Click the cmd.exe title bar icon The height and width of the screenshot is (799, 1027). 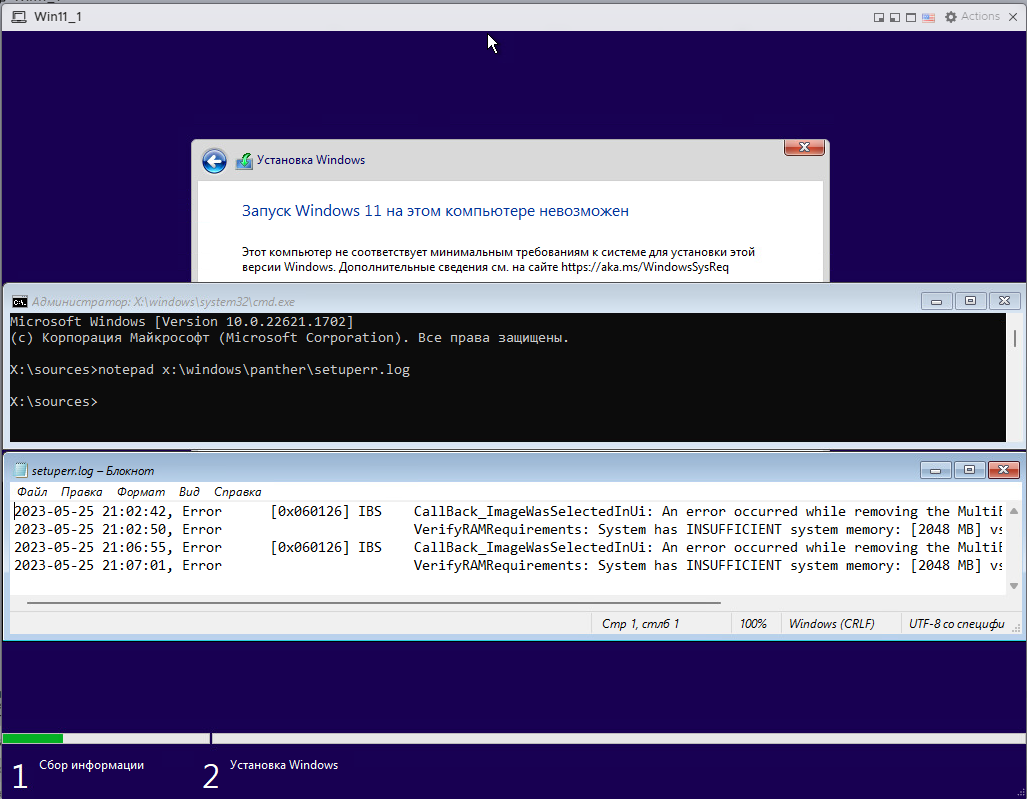19,301
